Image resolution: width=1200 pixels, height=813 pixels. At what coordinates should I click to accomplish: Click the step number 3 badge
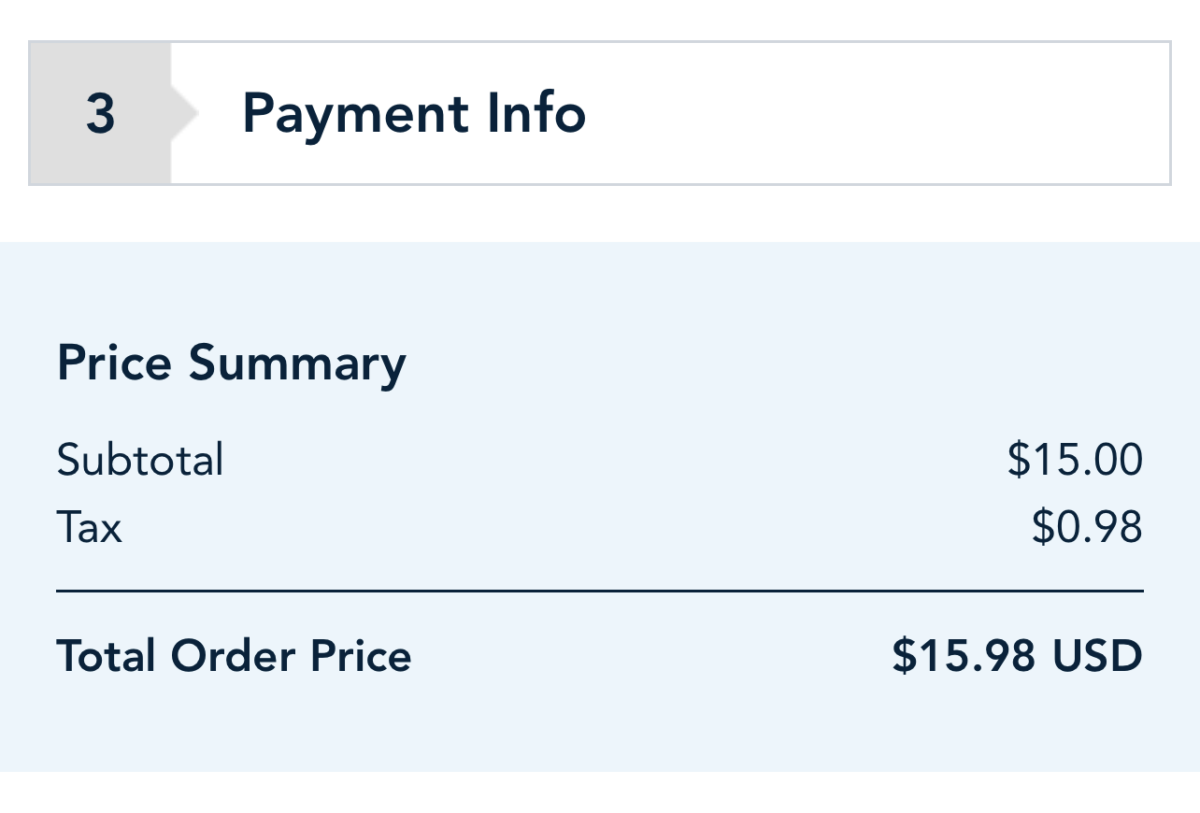click(x=100, y=114)
